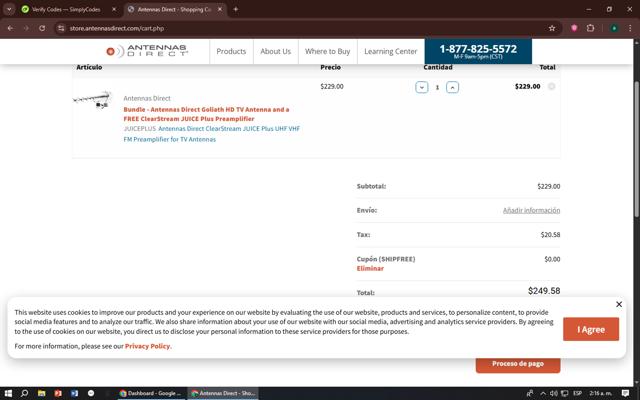
Task: Close the Antennas Direct browser tab
Action: [220, 9]
